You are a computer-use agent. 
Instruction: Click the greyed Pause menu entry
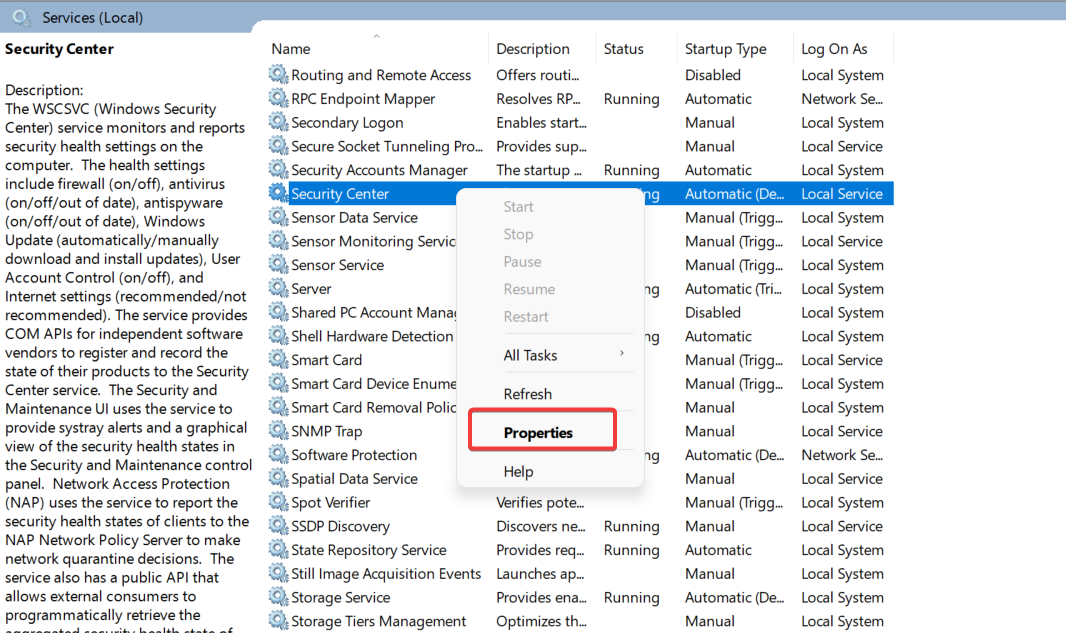[522, 262]
